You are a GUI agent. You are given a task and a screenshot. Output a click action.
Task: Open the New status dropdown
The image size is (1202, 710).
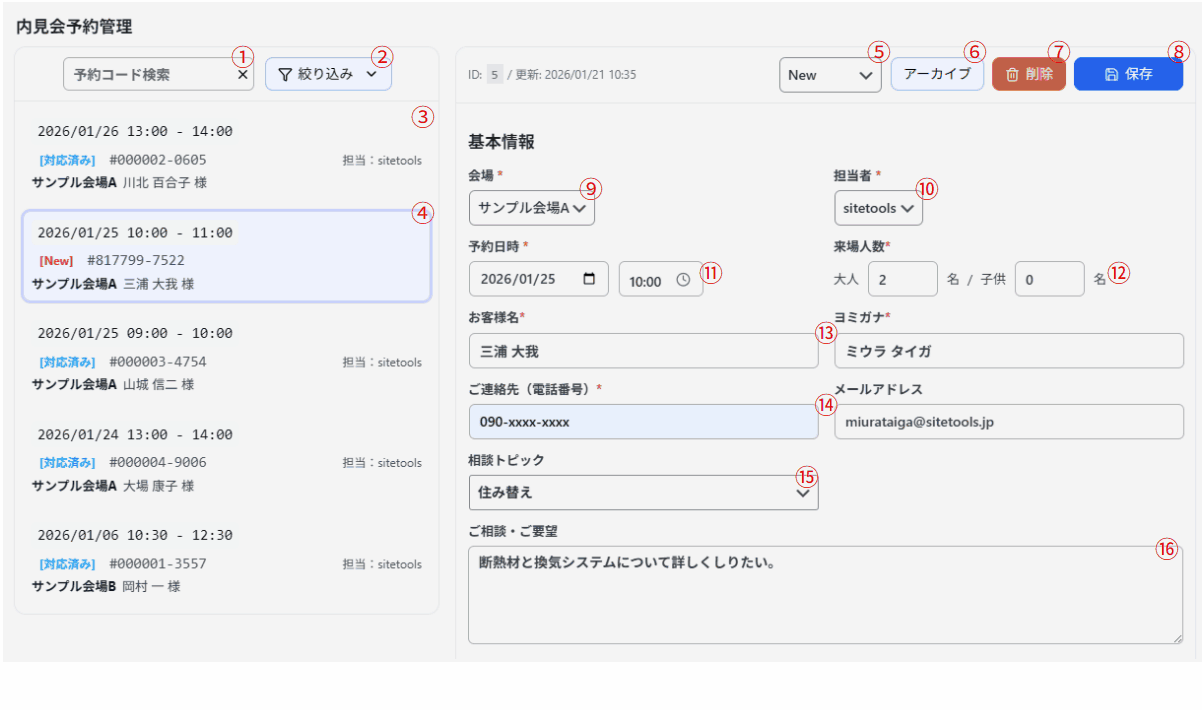(x=830, y=75)
